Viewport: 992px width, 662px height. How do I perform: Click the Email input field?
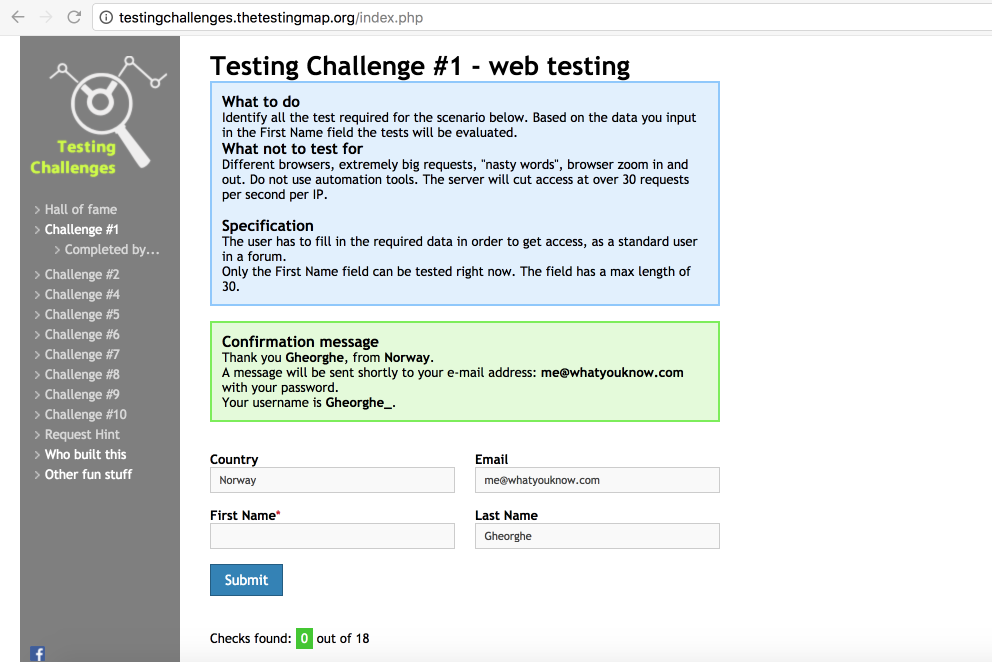pyautogui.click(x=597, y=480)
